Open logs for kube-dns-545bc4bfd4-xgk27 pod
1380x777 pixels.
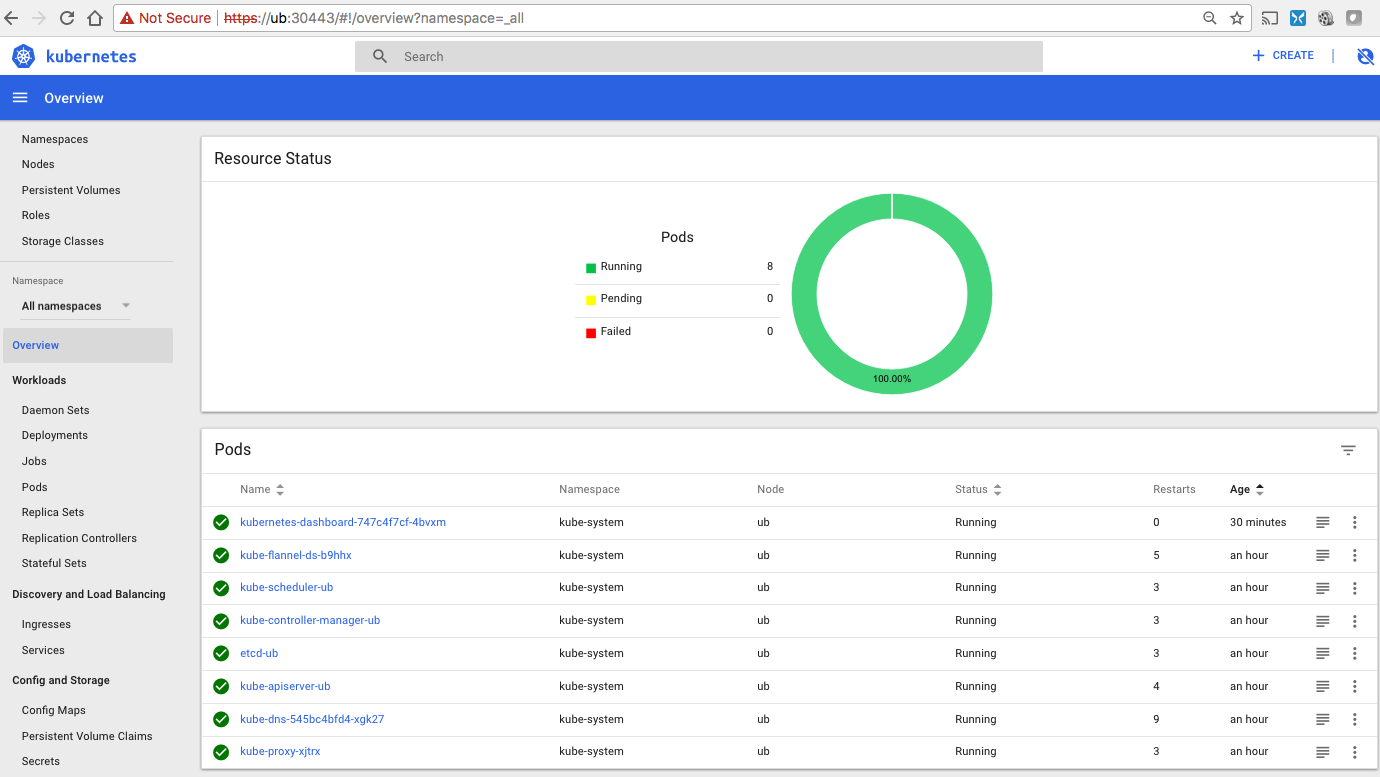pyautogui.click(x=1322, y=719)
